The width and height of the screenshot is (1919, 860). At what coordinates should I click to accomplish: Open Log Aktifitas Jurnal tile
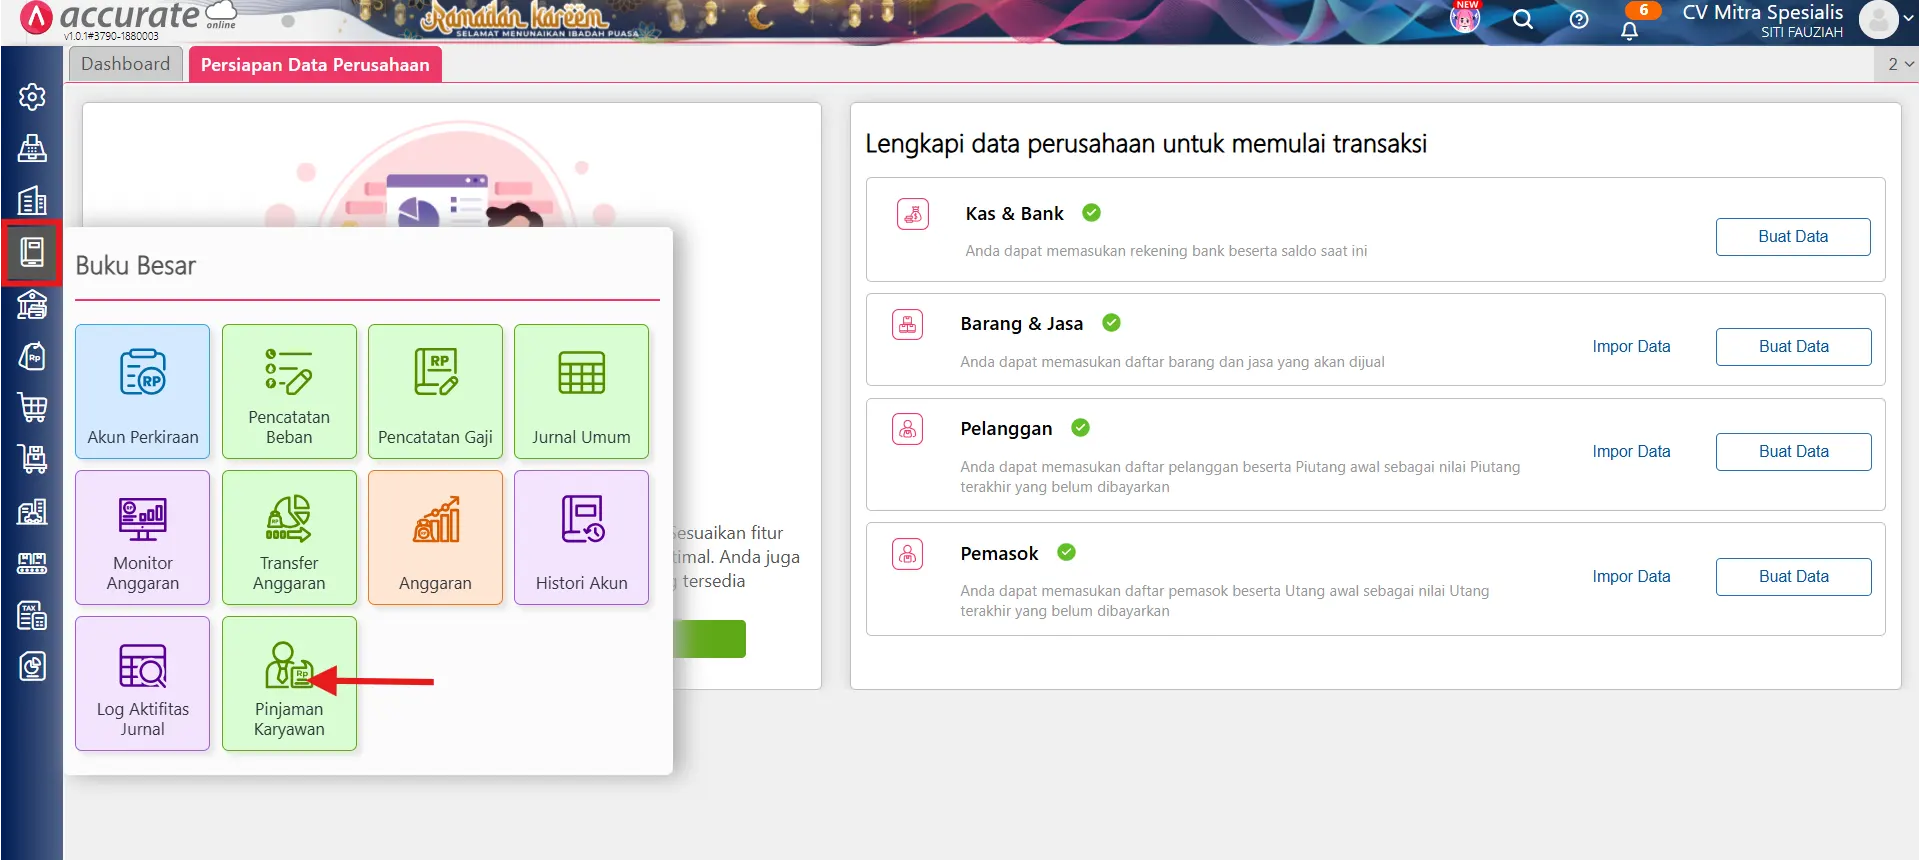pos(143,683)
